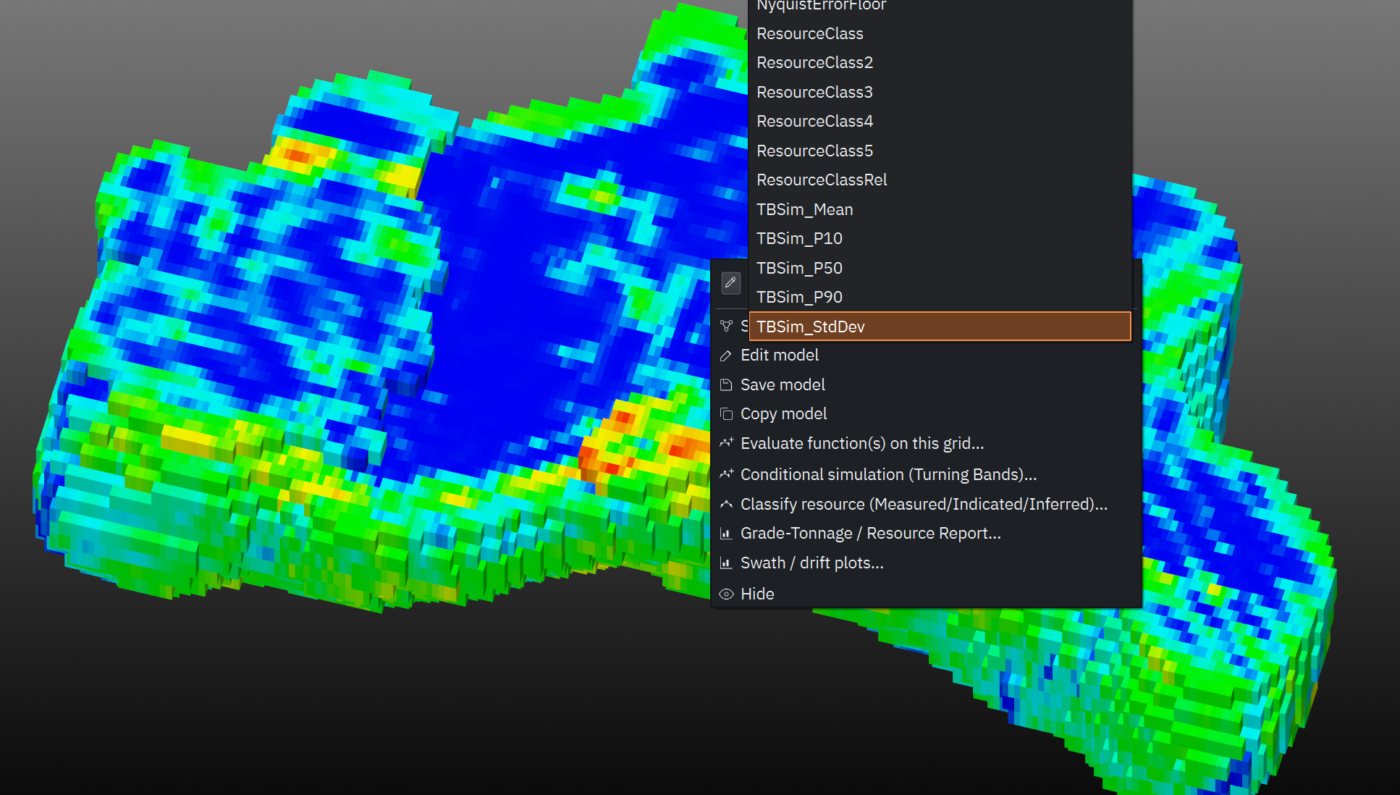Open Edit model from the context menu
The image size is (1400, 795).
tap(926, 355)
